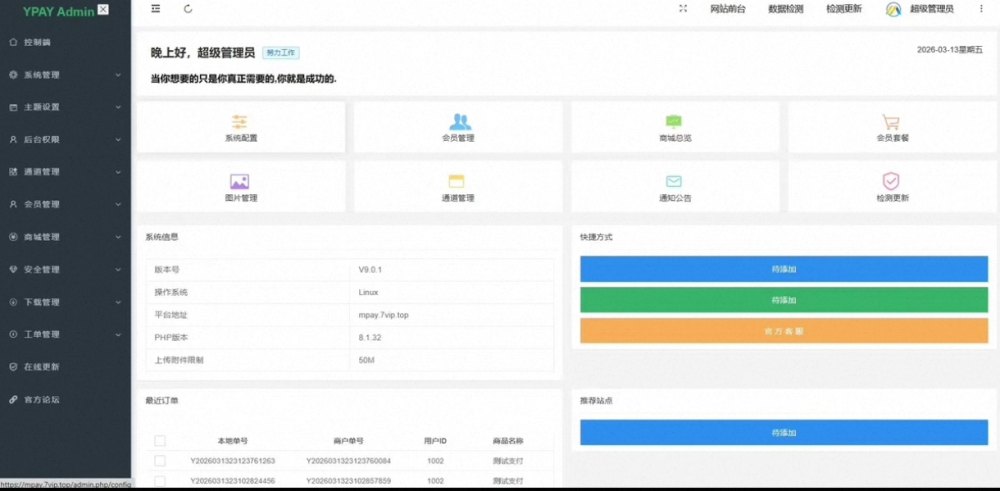
Task: Click the refresh icon in top bar
Action: pyautogui.click(x=188, y=9)
